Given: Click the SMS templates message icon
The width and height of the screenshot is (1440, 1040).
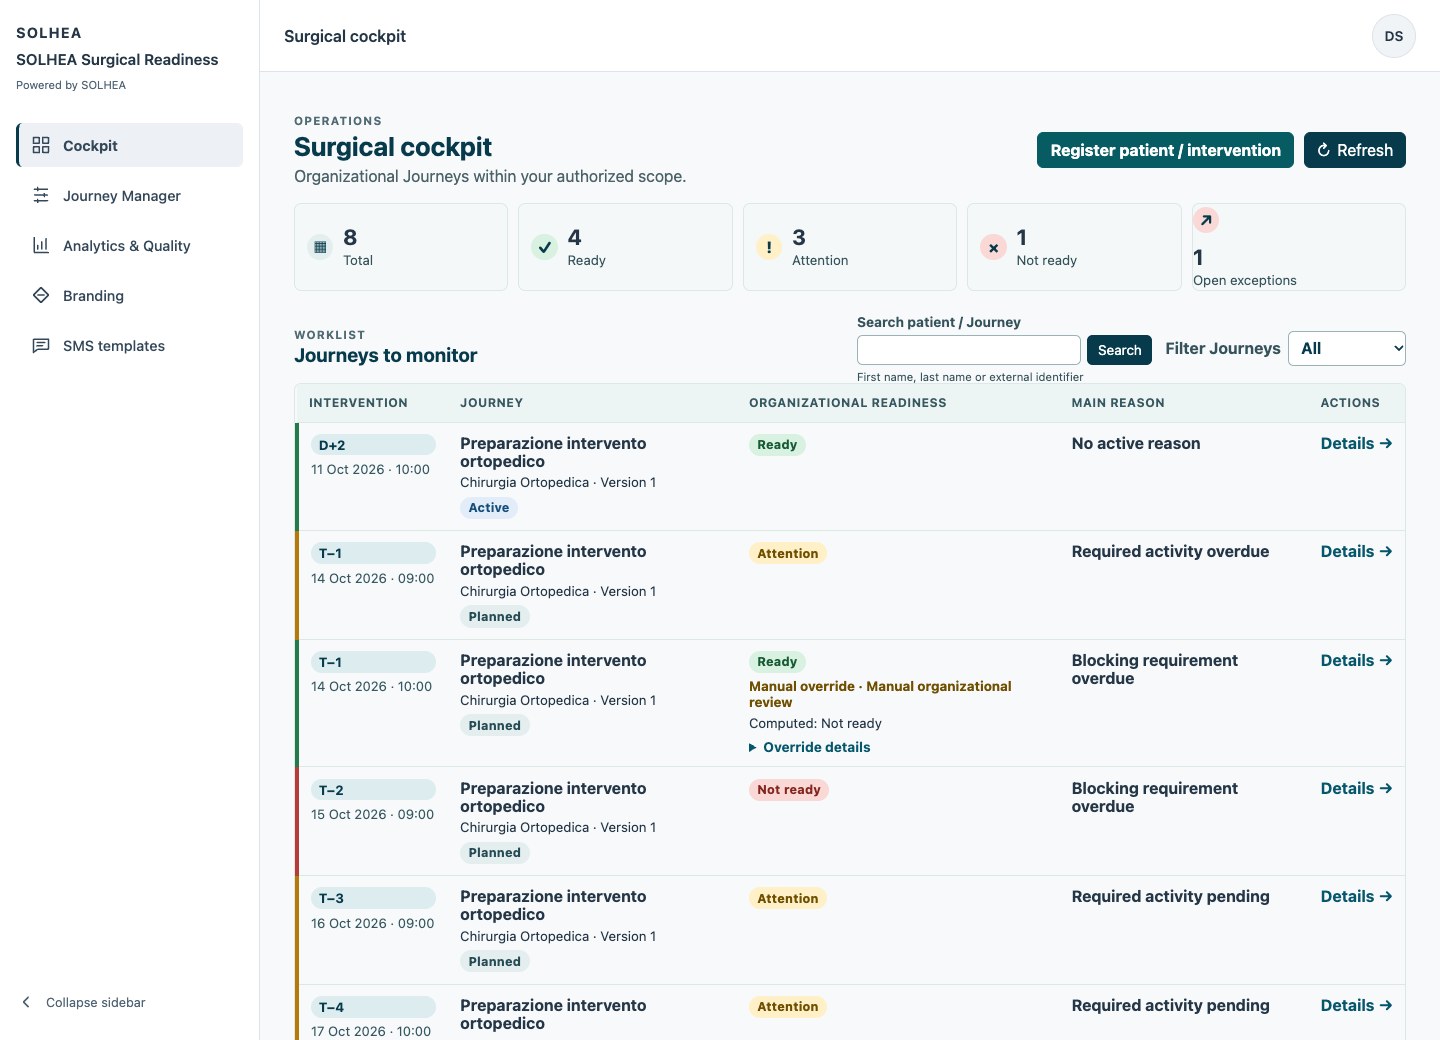Looking at the screenshot, I should pyautogui.click(x=41, y=345).
